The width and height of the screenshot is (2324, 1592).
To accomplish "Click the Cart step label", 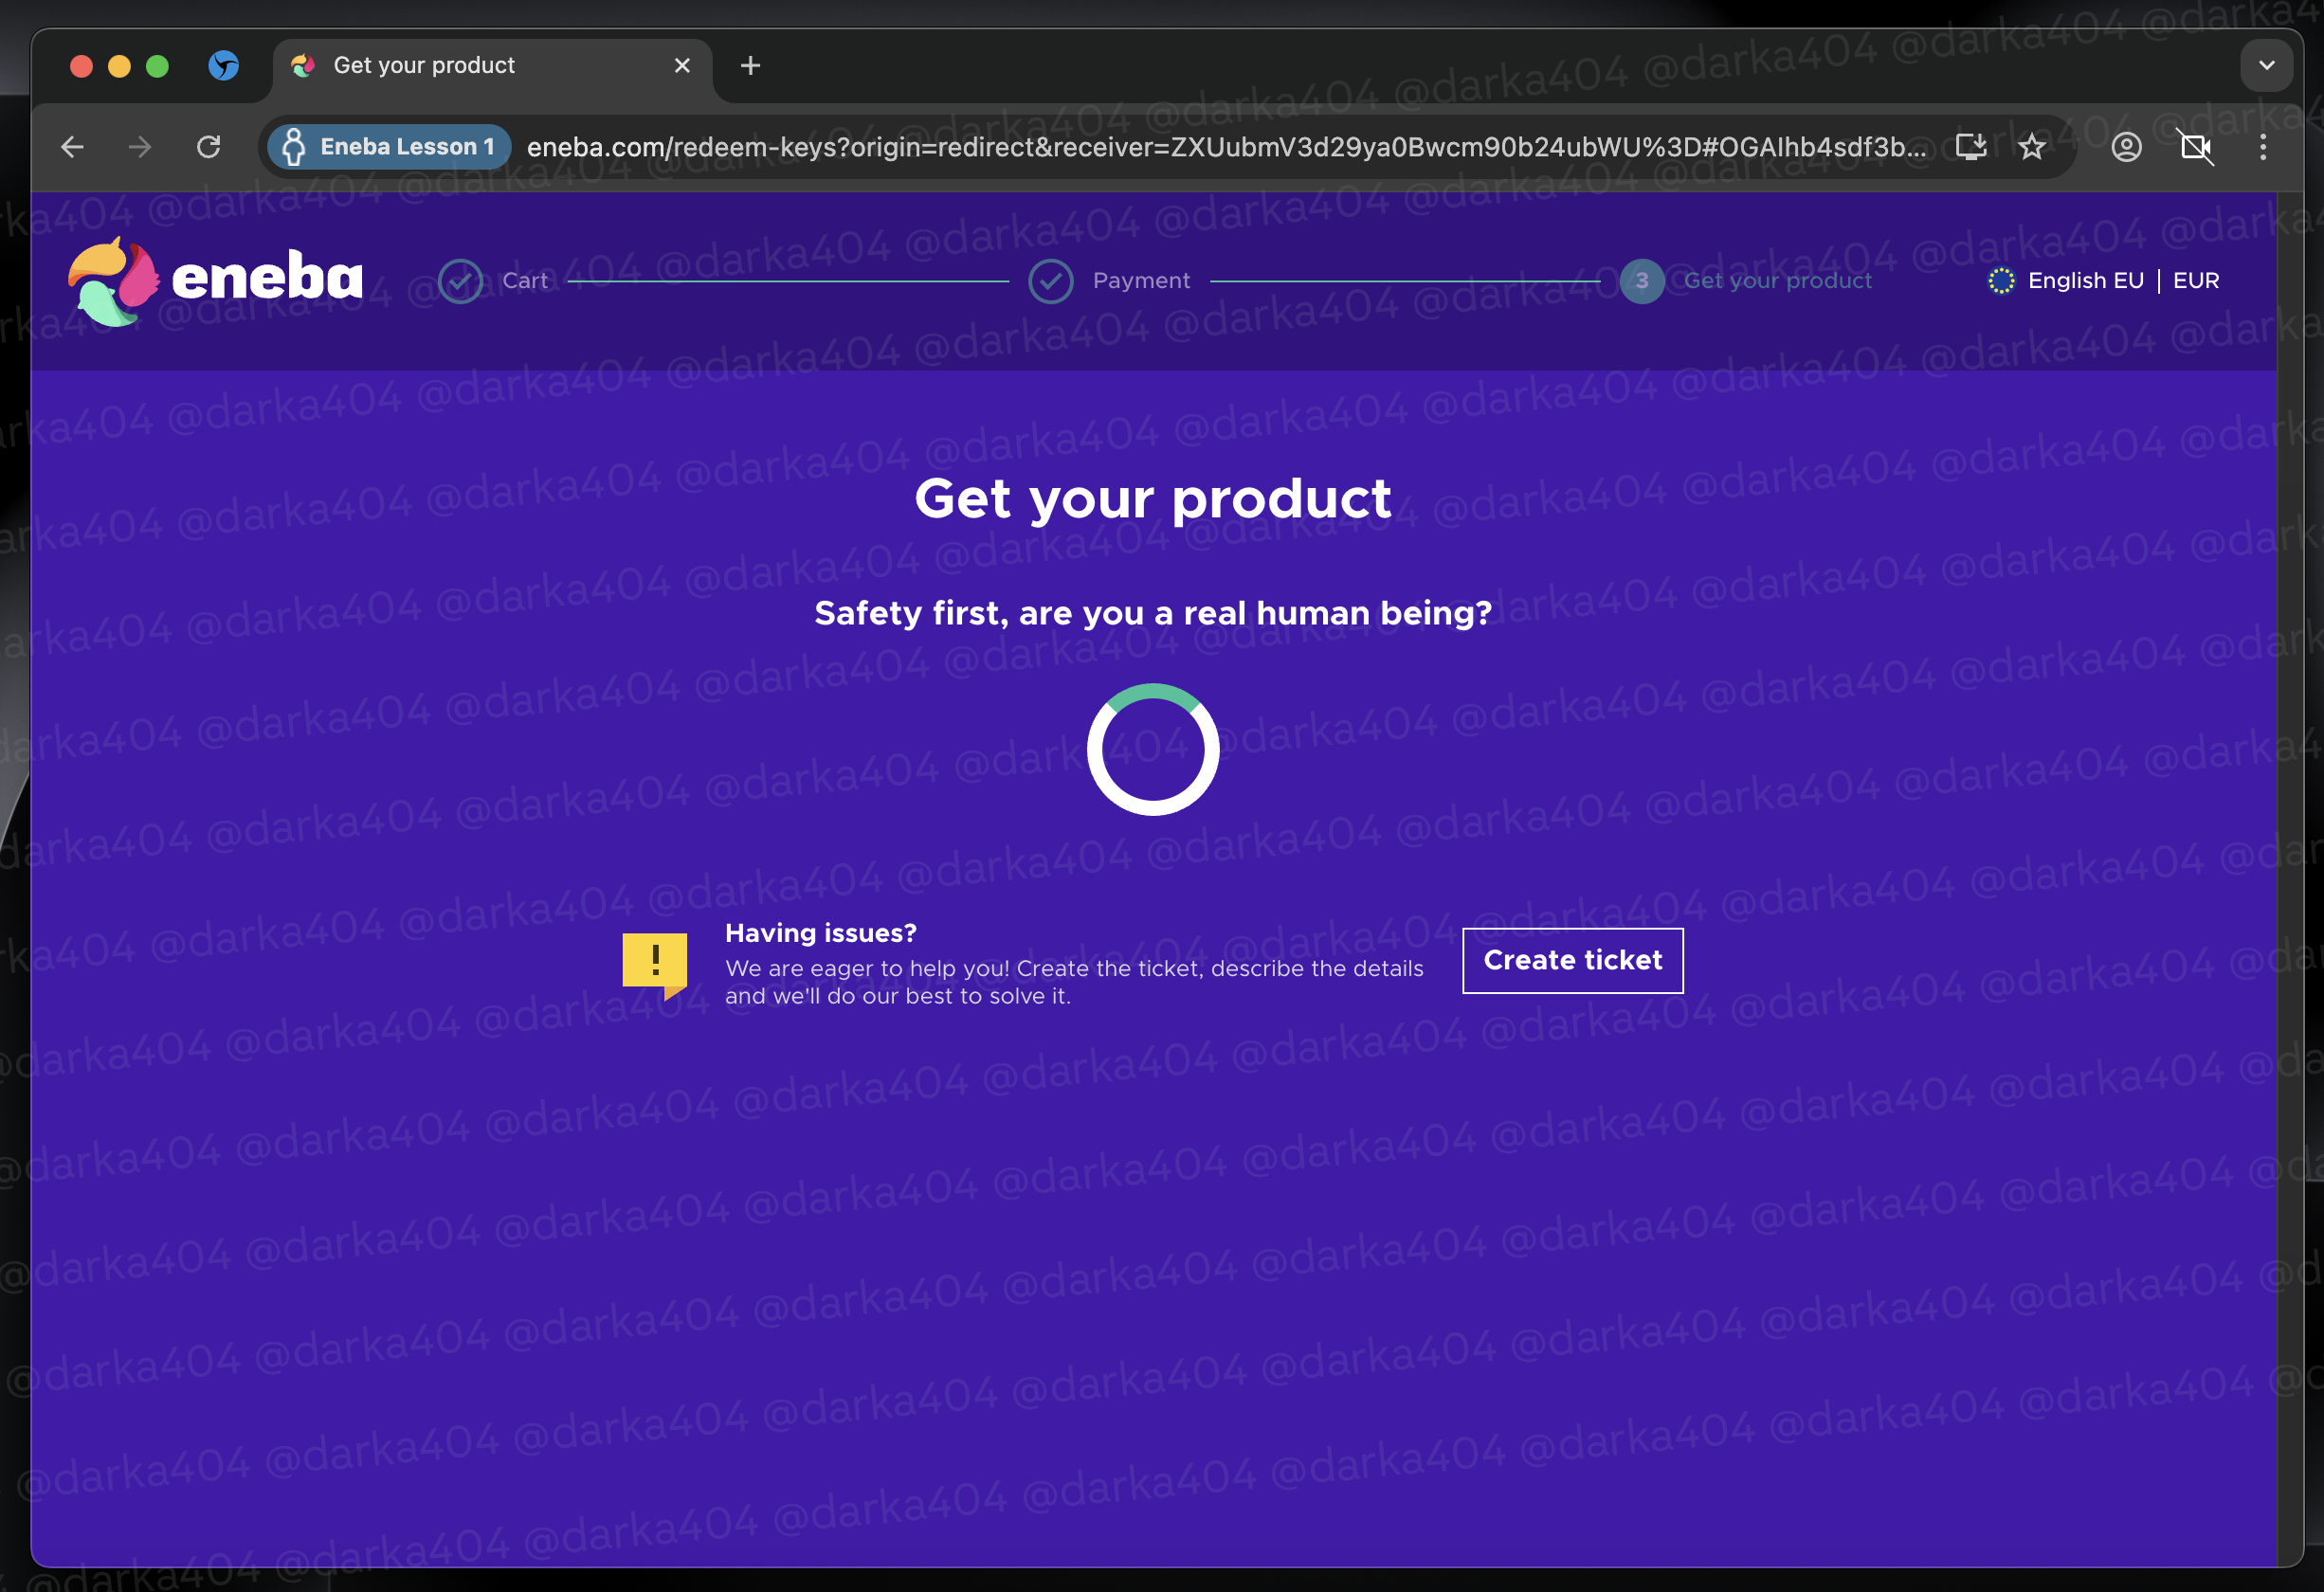I will click(x=525, y=281).
